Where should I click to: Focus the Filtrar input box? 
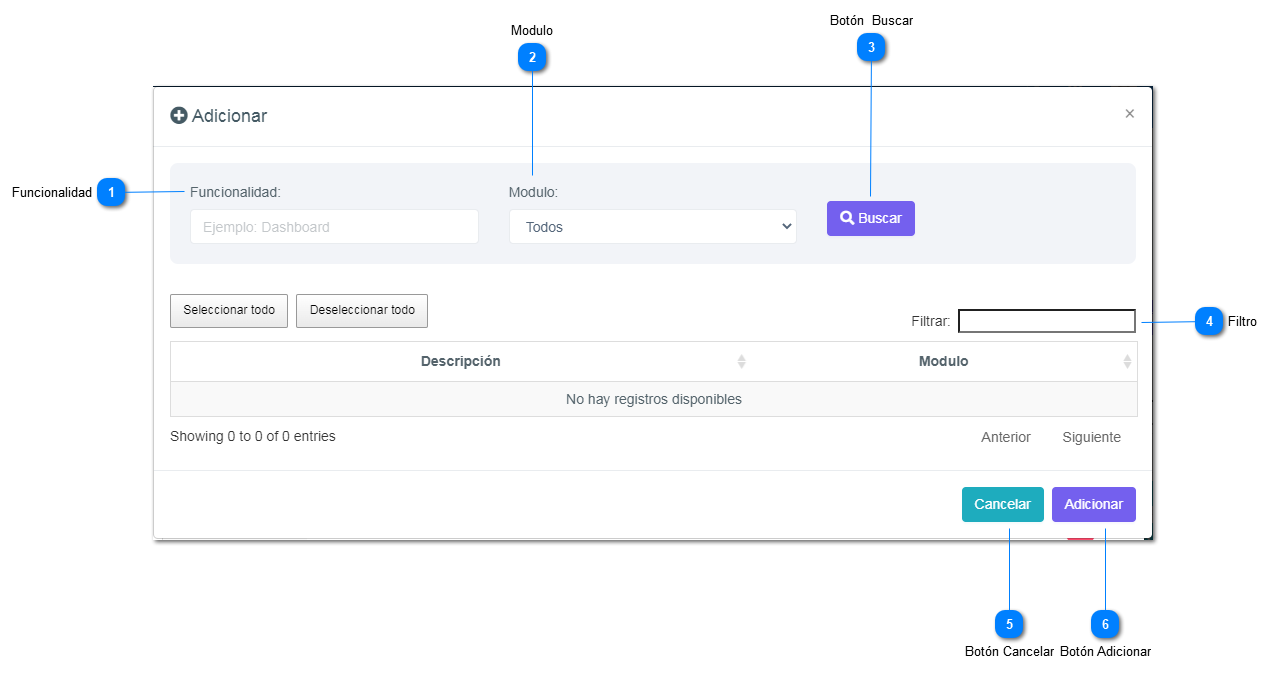[x=1046, y=321]
